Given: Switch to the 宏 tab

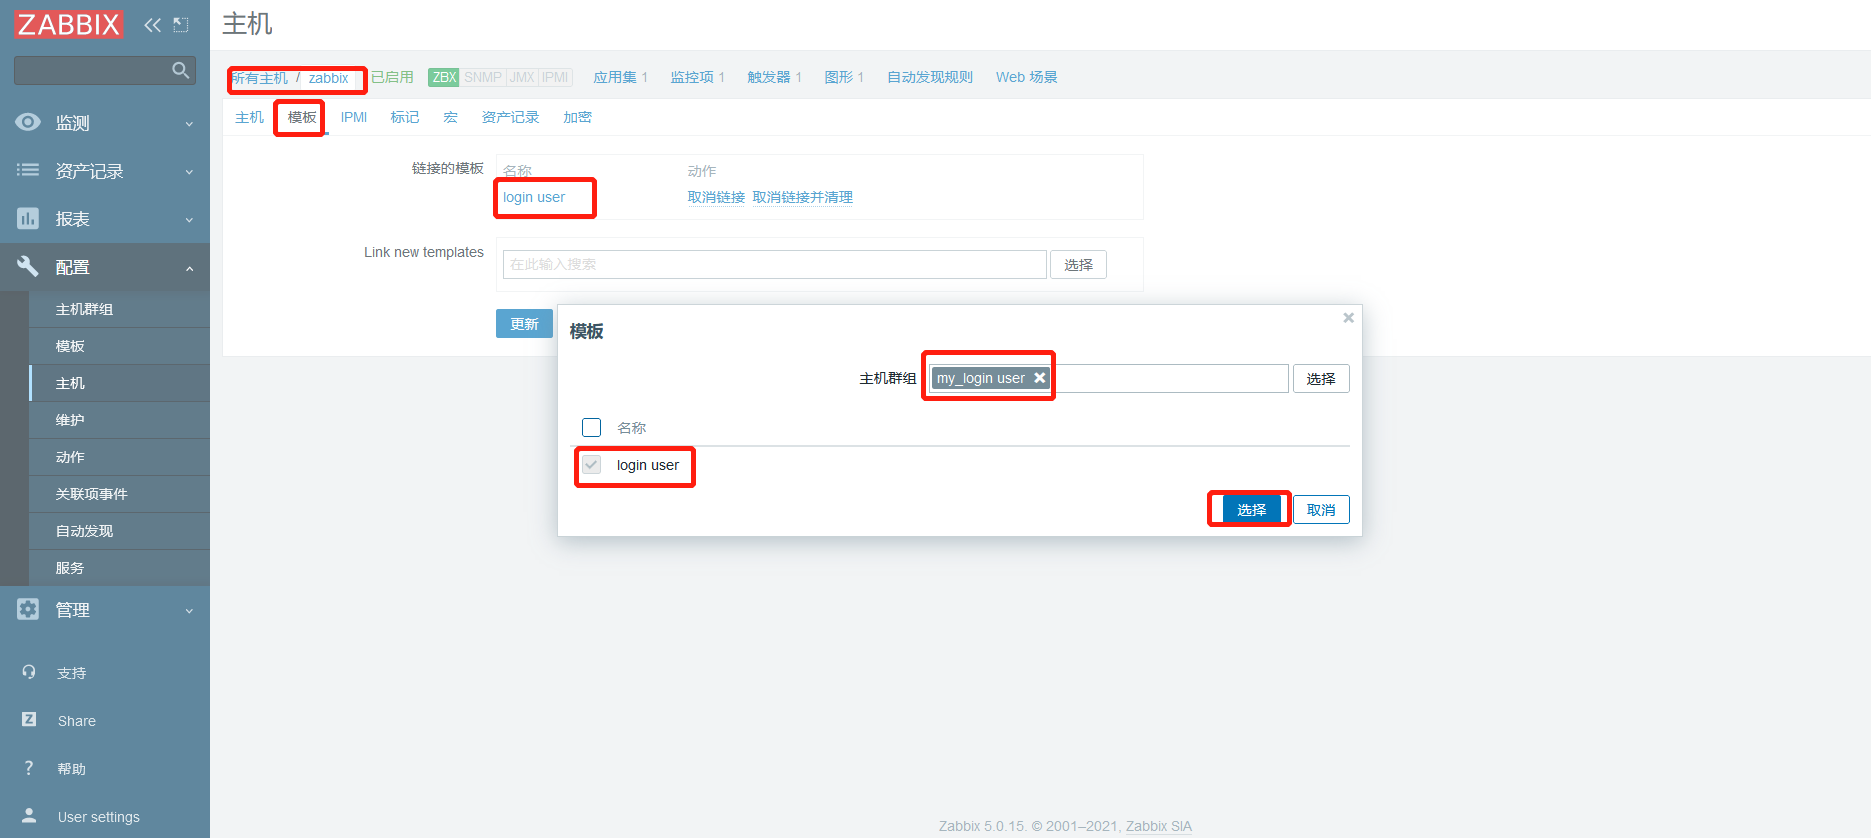Looking at the screenshot, I should tap(450, 117).
